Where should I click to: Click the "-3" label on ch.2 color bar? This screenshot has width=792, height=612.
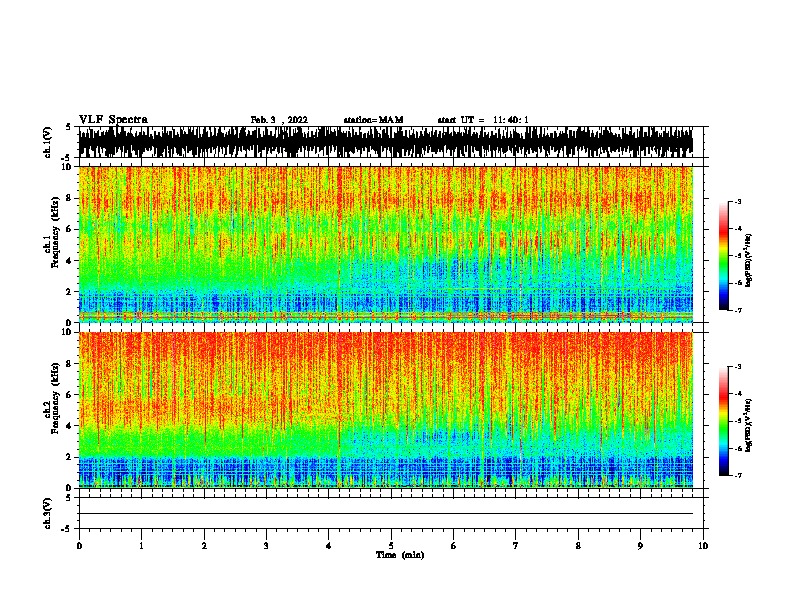[737, 367]
